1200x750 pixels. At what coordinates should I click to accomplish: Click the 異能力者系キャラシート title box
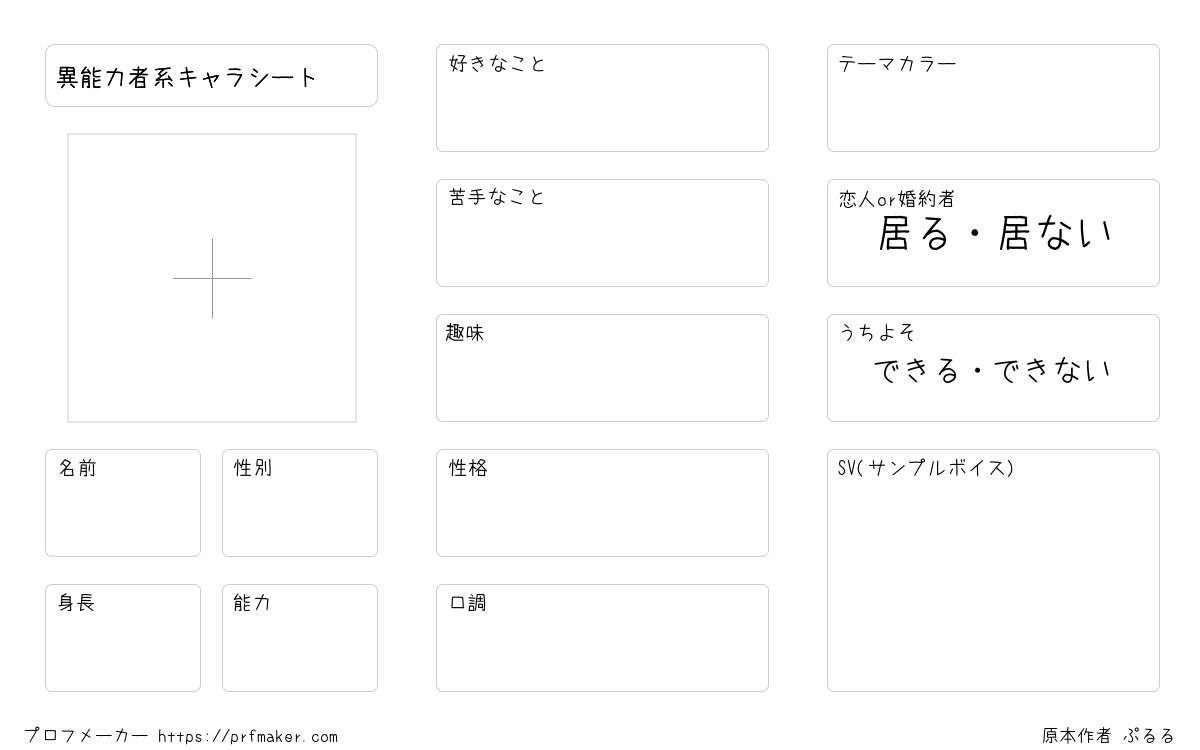[211, 75]
